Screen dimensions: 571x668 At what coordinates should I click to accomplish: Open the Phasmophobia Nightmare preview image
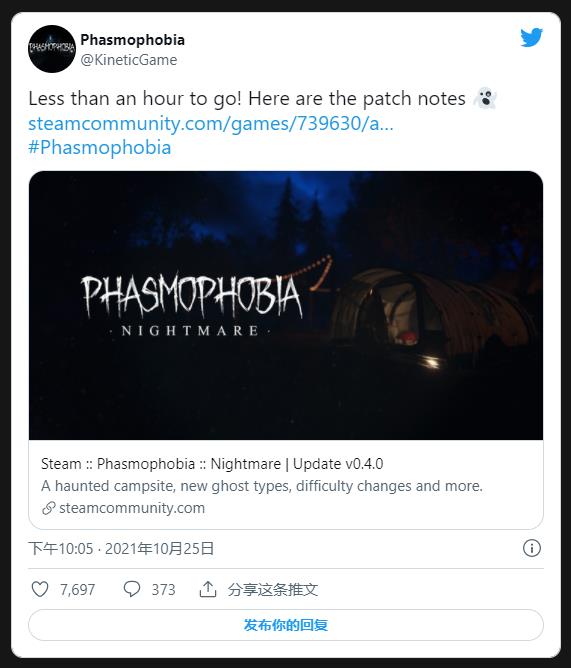286,305
